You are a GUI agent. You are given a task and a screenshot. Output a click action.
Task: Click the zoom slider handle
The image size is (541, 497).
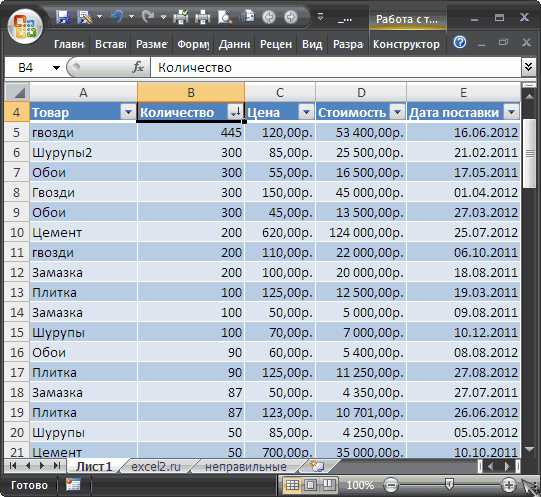click(x=449, y=484)
